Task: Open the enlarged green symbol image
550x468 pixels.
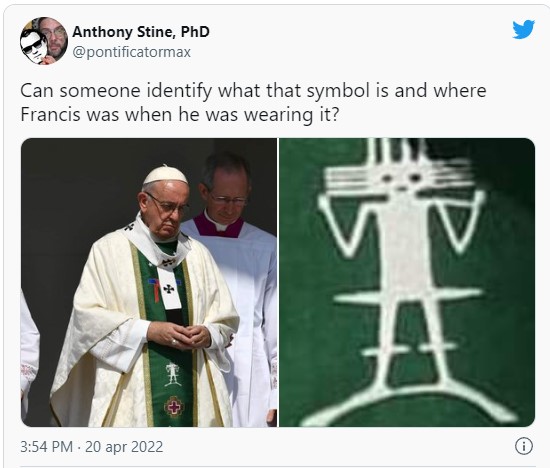Action: point(407,282)
